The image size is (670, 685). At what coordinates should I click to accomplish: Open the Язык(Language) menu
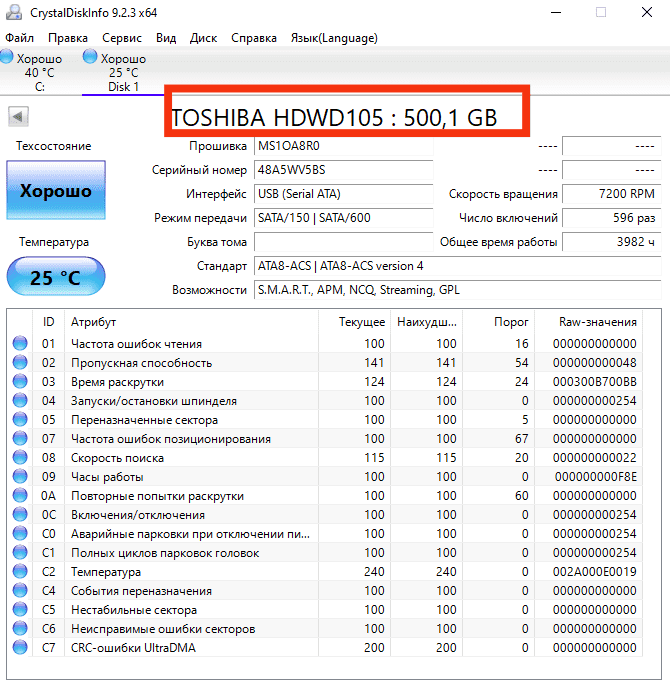click(334, 38)
